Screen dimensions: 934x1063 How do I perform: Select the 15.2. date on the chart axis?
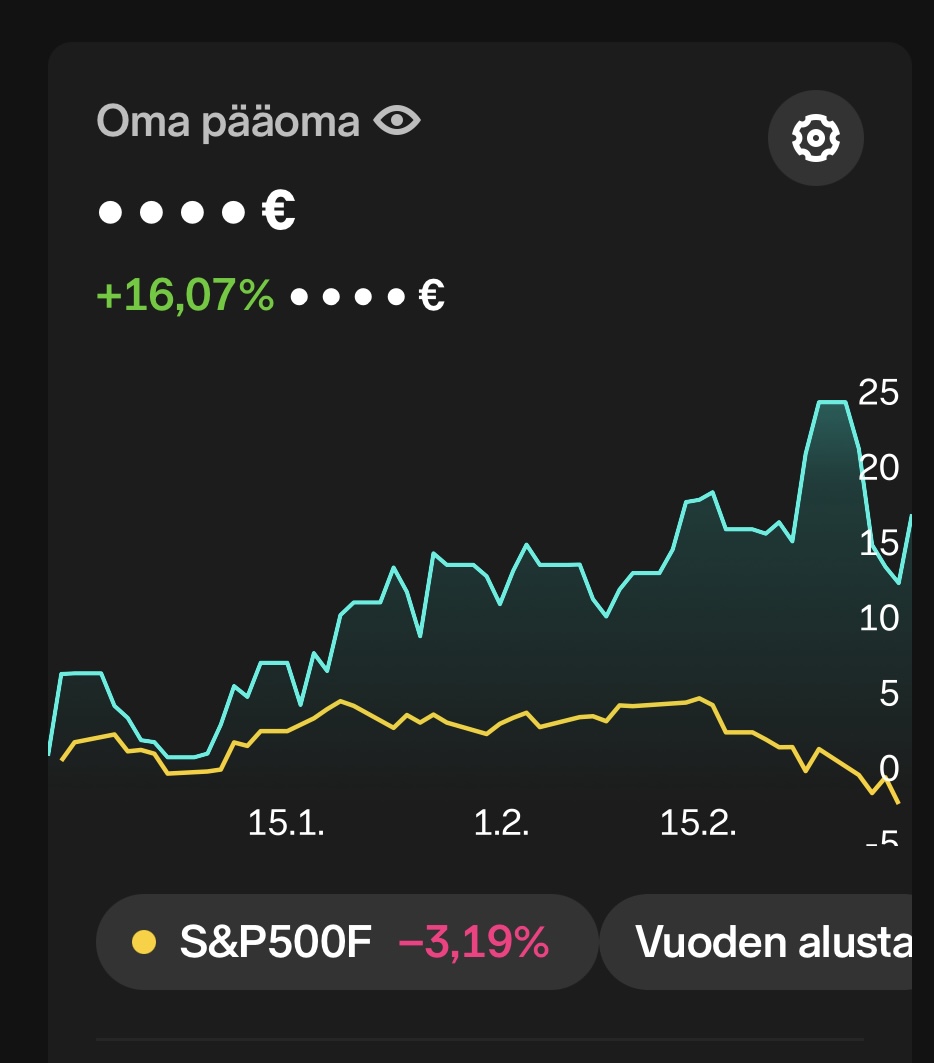point(698,823)
